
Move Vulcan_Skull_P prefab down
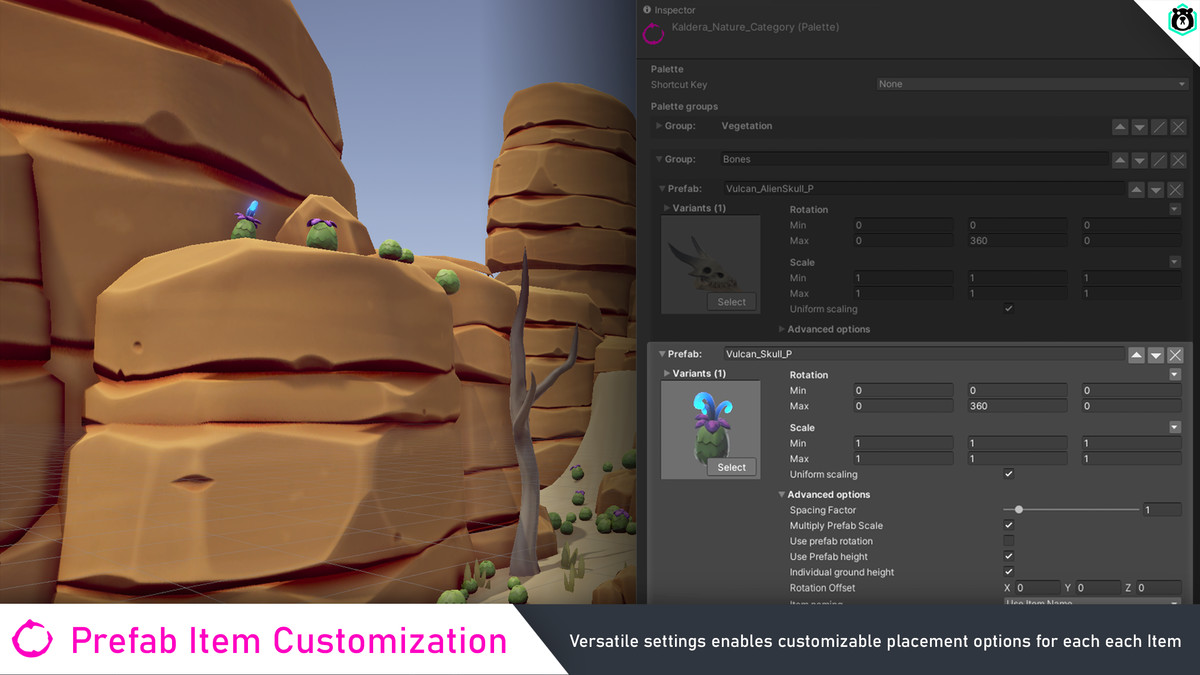click(1156, 355)
